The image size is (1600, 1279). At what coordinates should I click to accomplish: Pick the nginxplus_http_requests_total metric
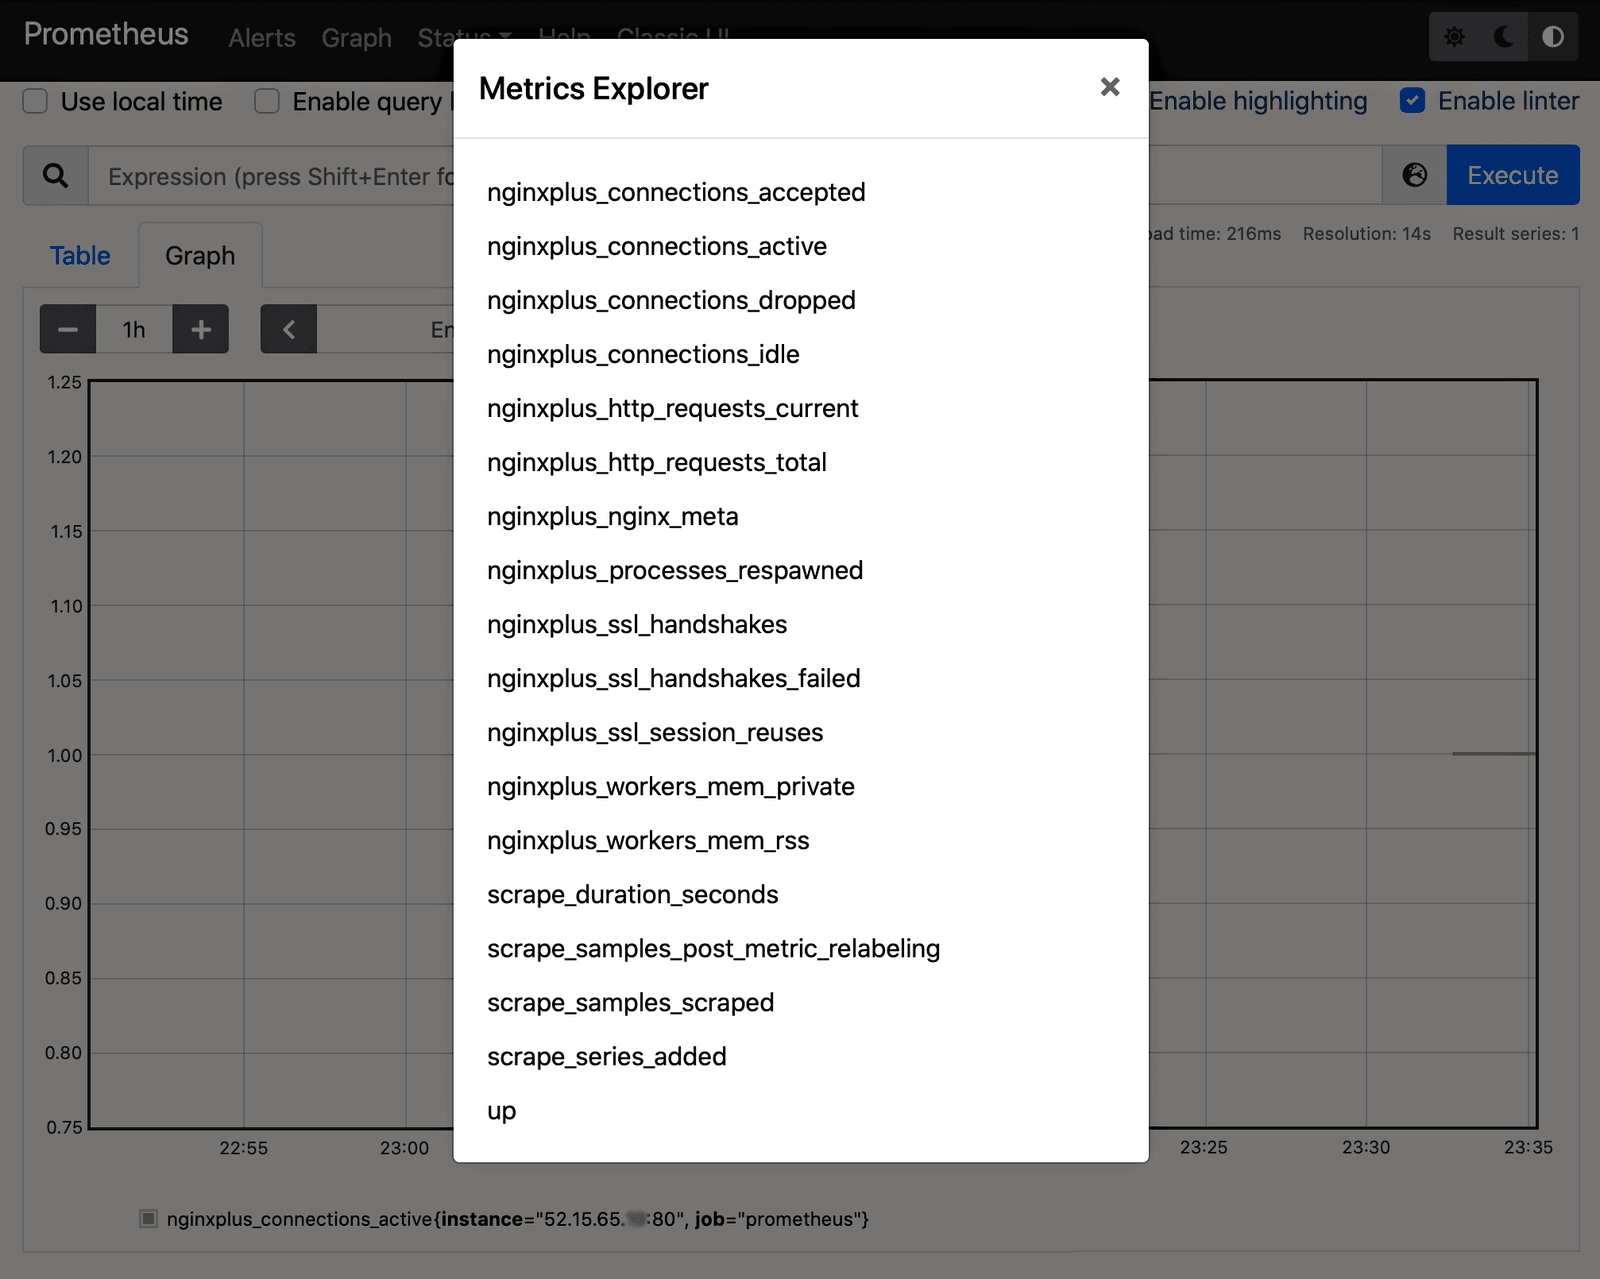click(x=656, y=462)
